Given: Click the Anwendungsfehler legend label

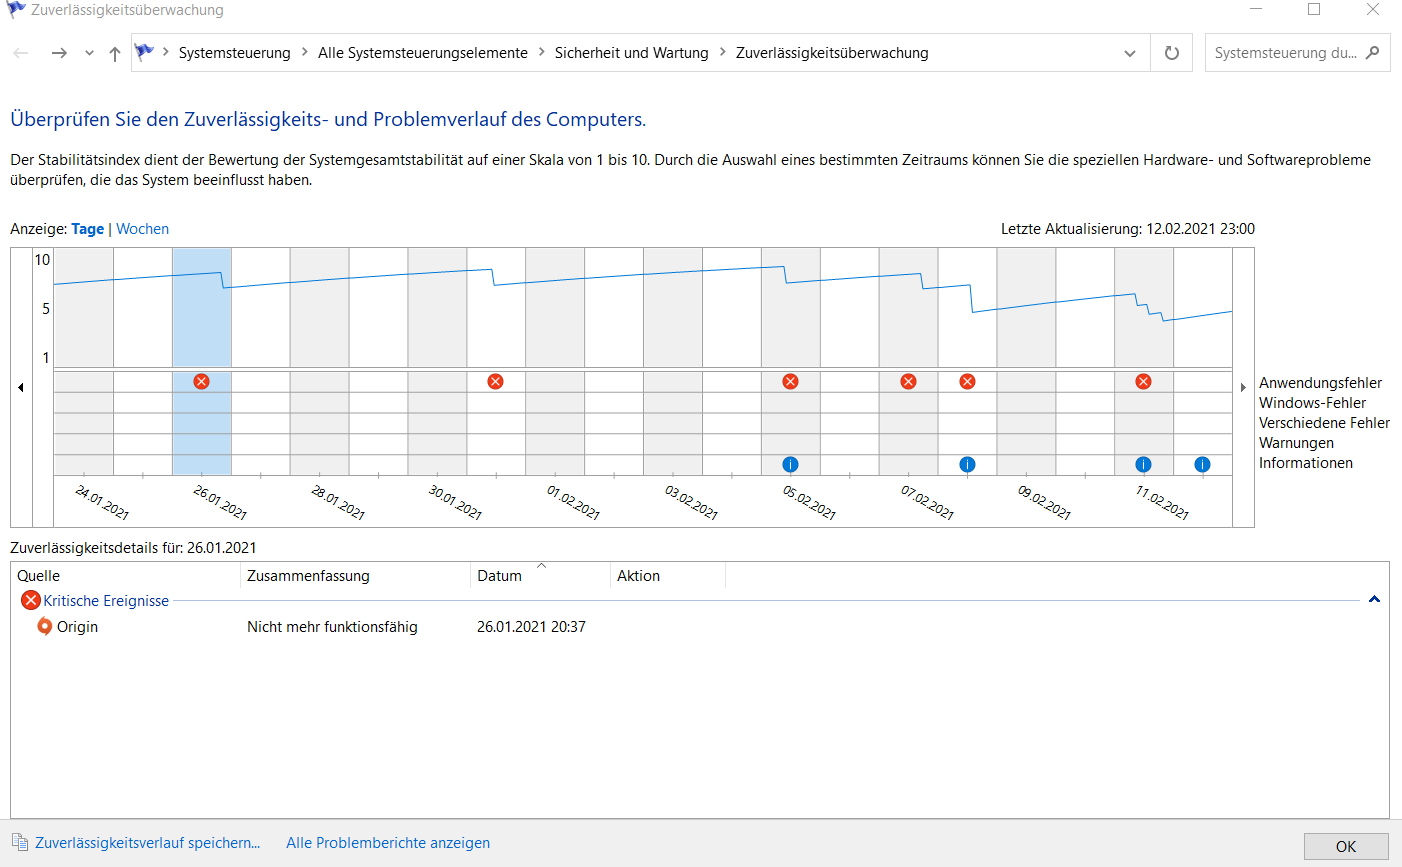Looking at the screenshot, I should pyautogui.click(x=1320, y=383).
